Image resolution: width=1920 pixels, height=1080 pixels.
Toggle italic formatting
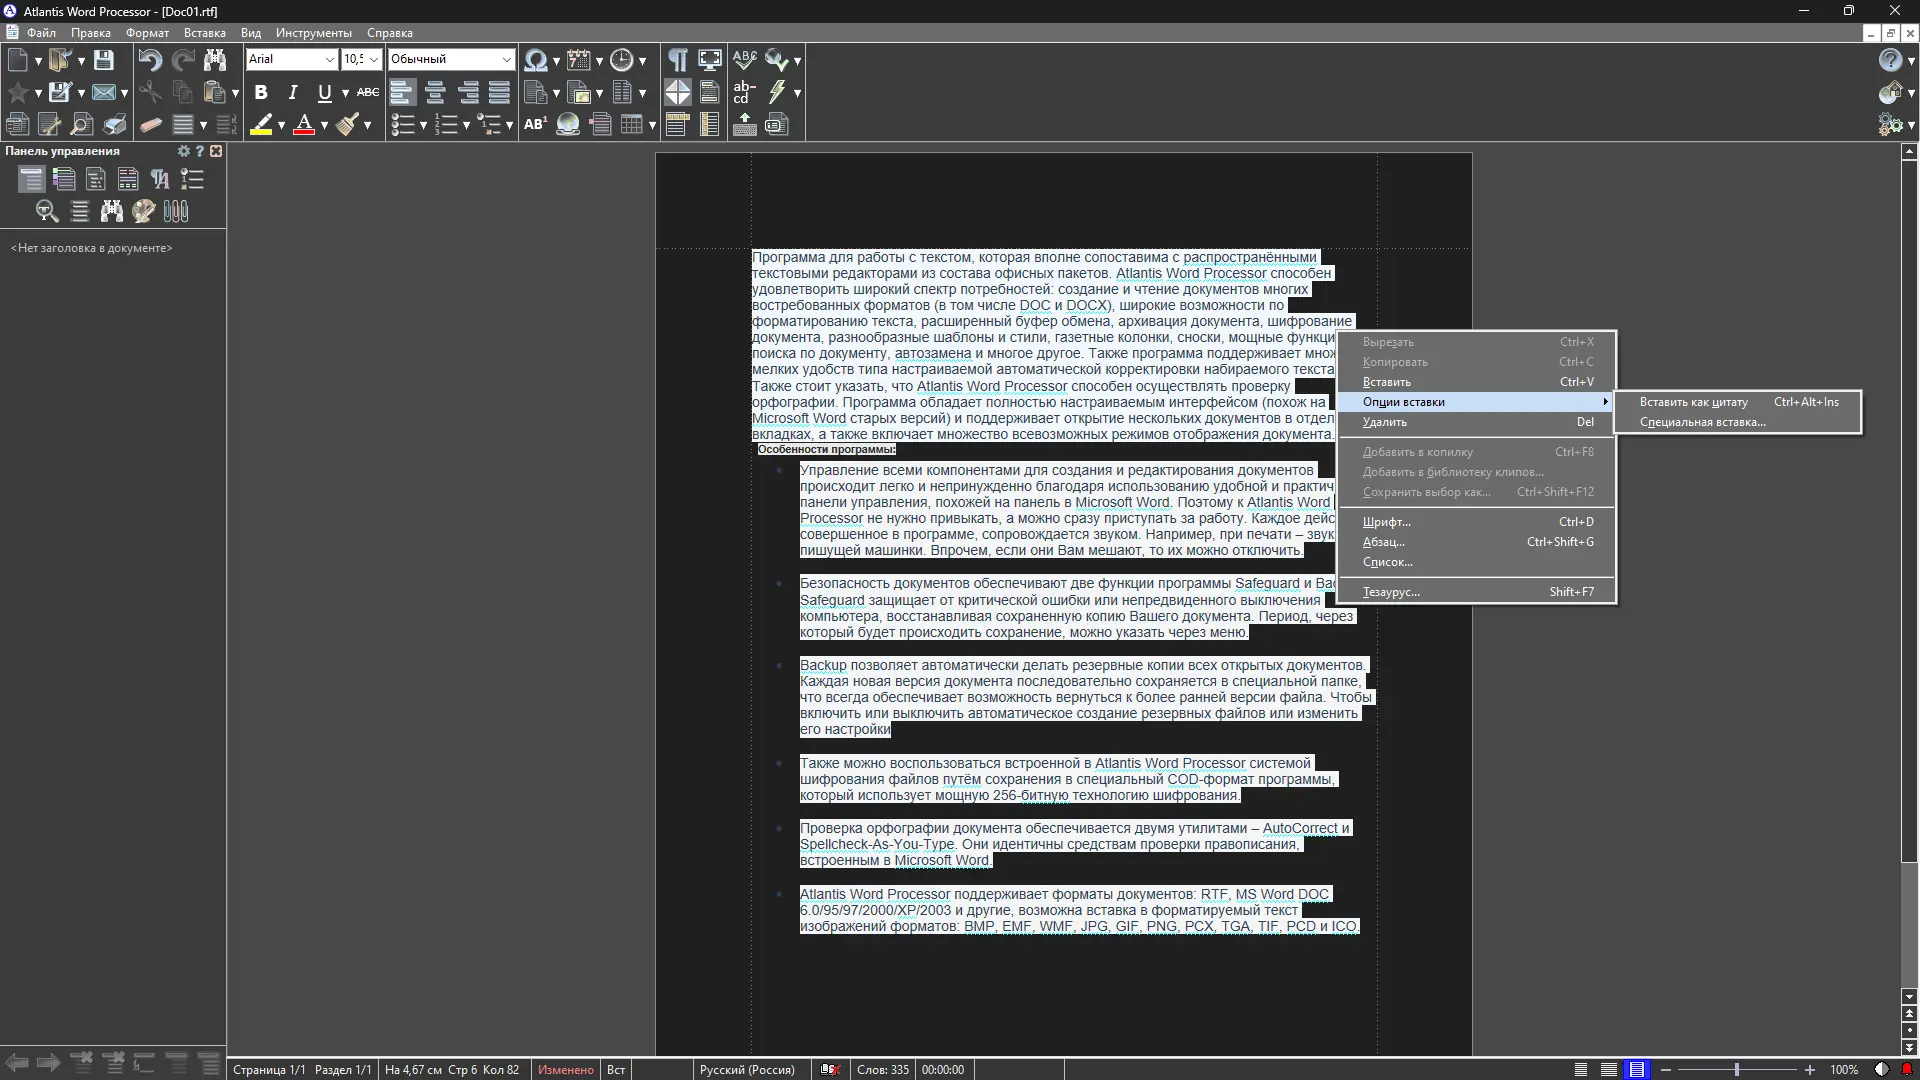[x=292, y=93]
